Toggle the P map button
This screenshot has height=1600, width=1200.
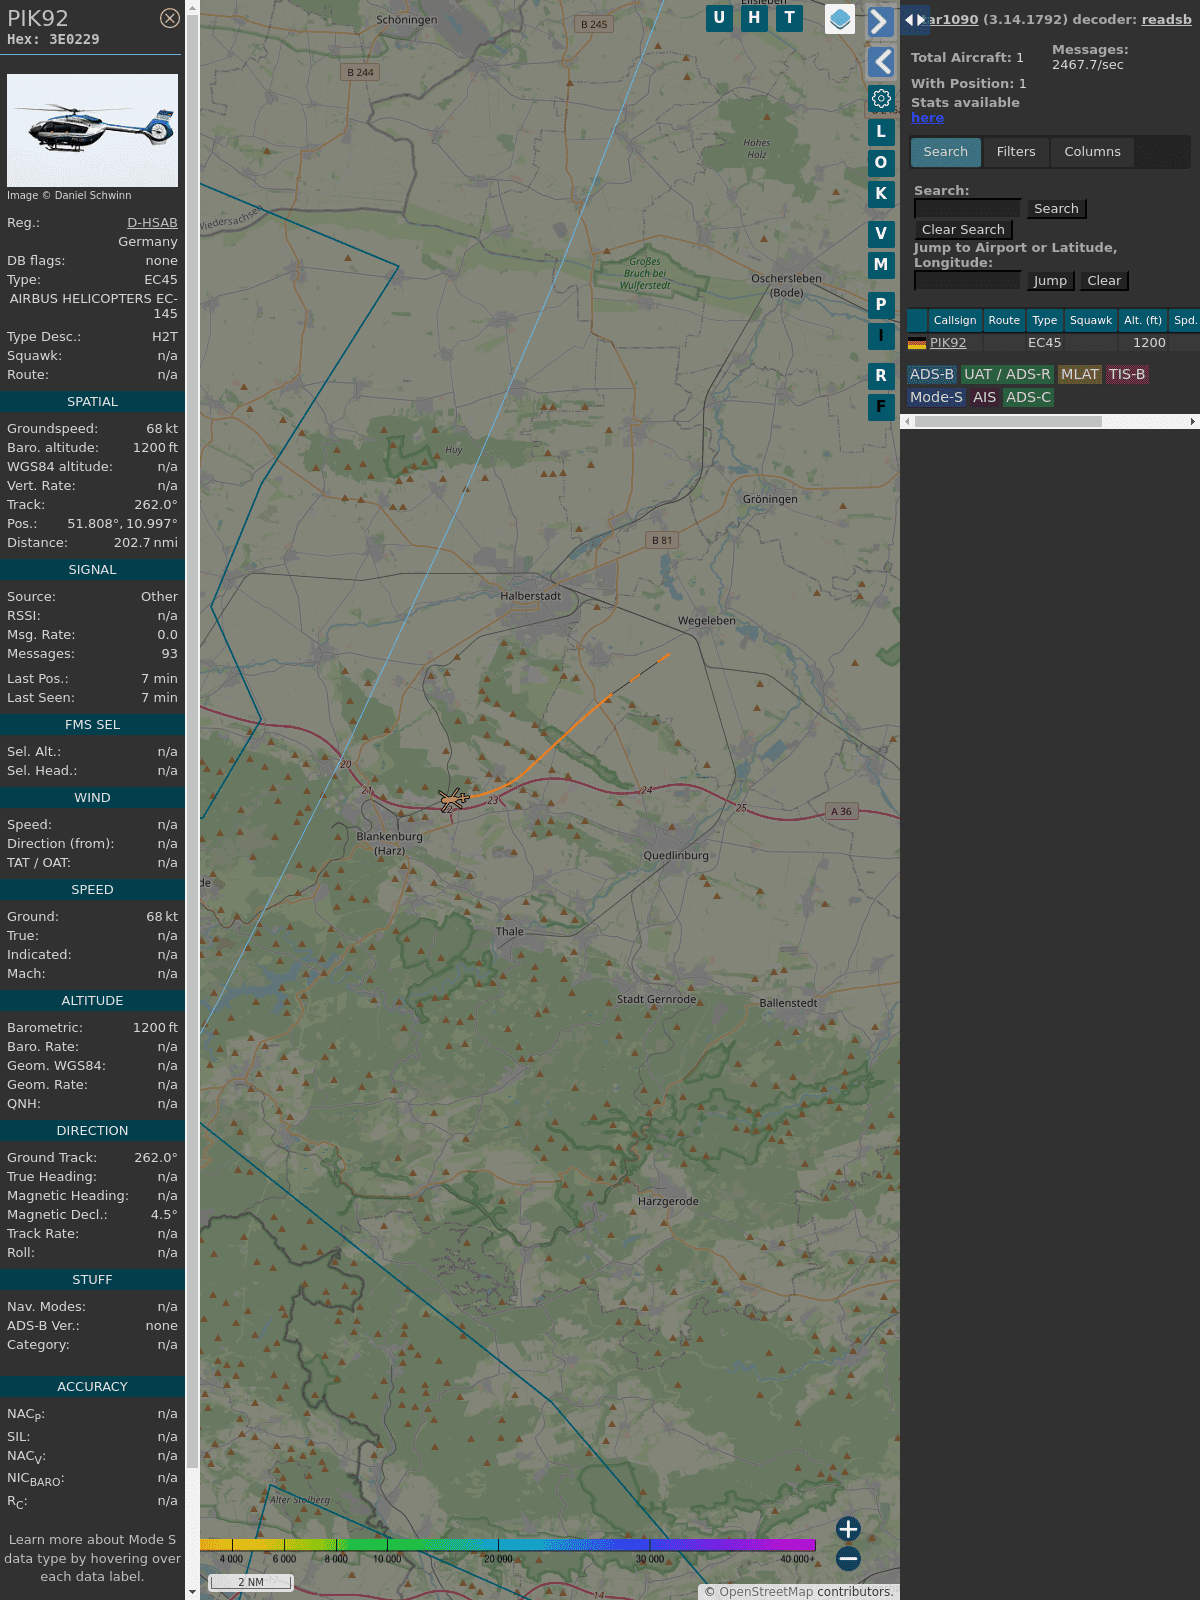tap(881, 305)
